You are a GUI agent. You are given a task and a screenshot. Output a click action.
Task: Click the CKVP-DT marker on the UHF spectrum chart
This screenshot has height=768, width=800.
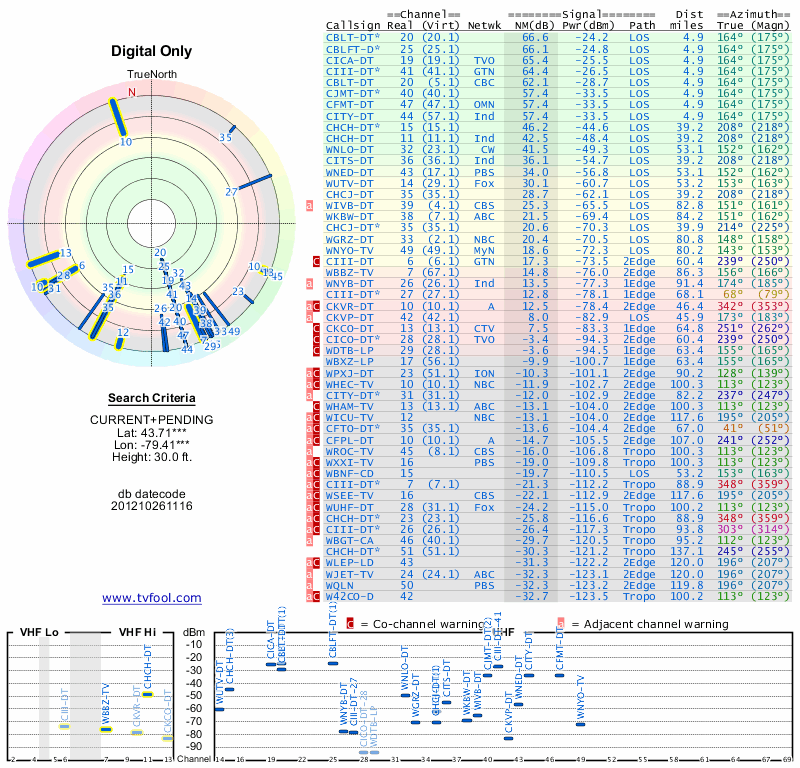[x=508, y=738]
